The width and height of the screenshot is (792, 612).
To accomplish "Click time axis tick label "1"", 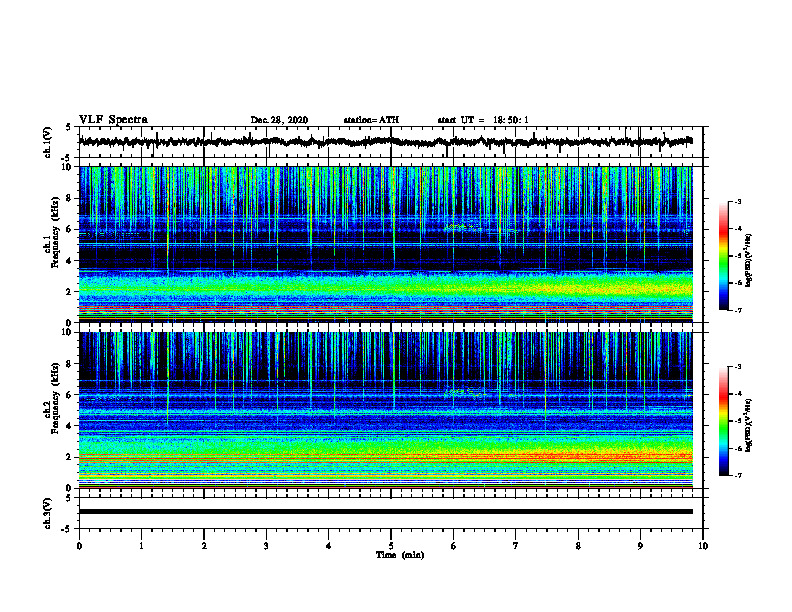I will 141,546.
